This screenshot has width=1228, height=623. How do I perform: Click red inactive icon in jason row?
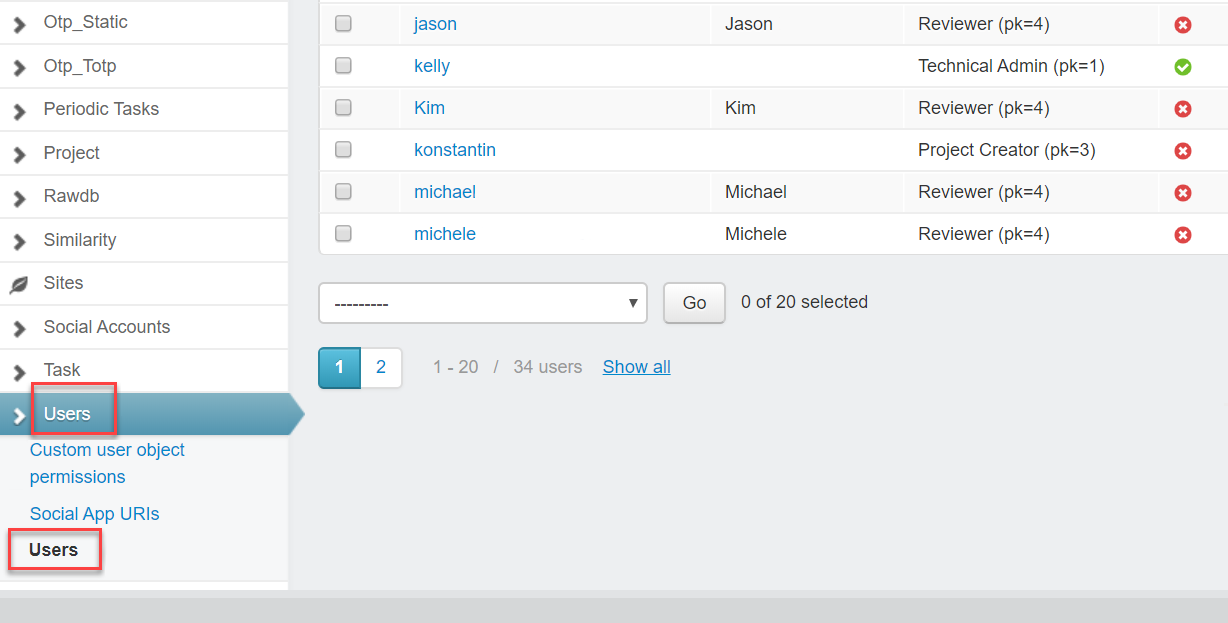point(1182,25)
